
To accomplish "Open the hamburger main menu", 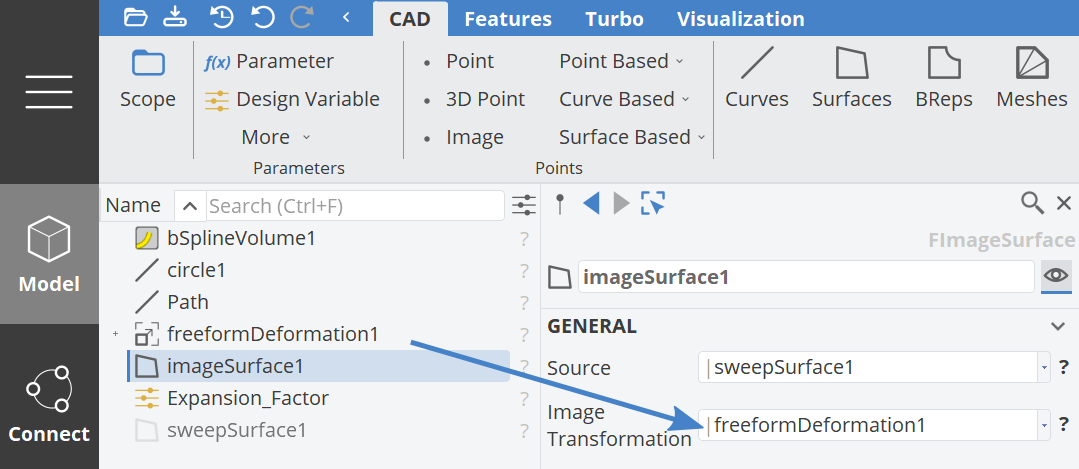I will point(49,91).
